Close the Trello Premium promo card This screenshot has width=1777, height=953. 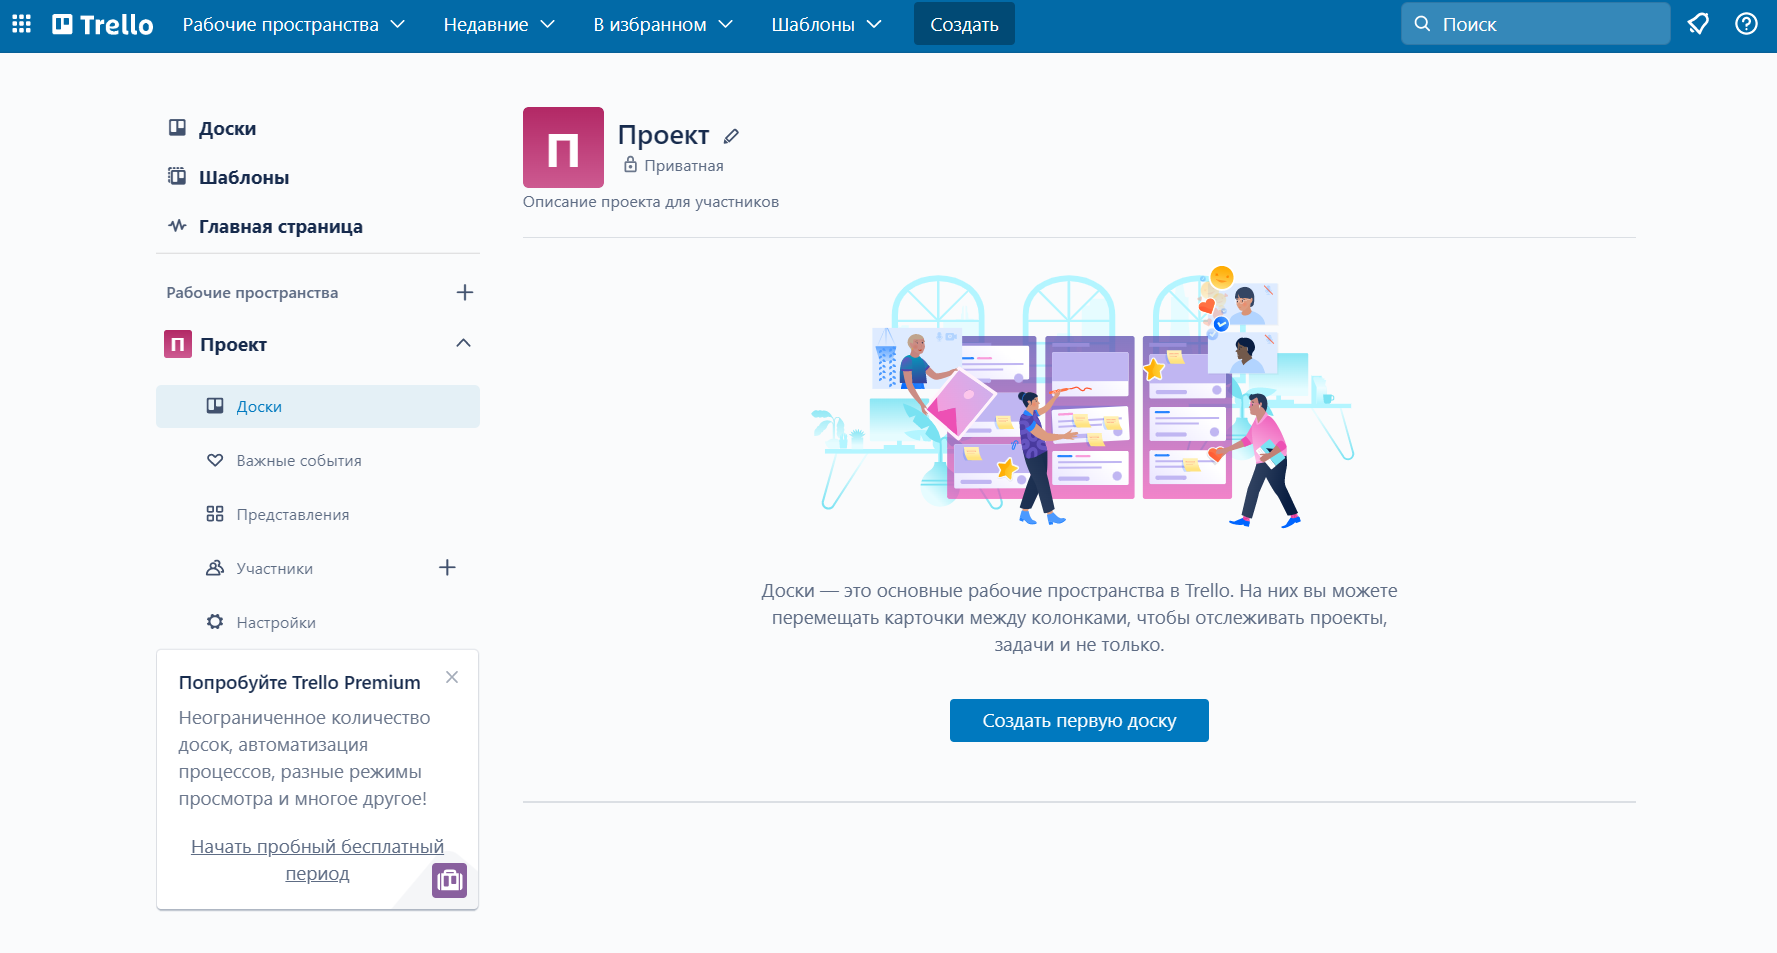452,677
